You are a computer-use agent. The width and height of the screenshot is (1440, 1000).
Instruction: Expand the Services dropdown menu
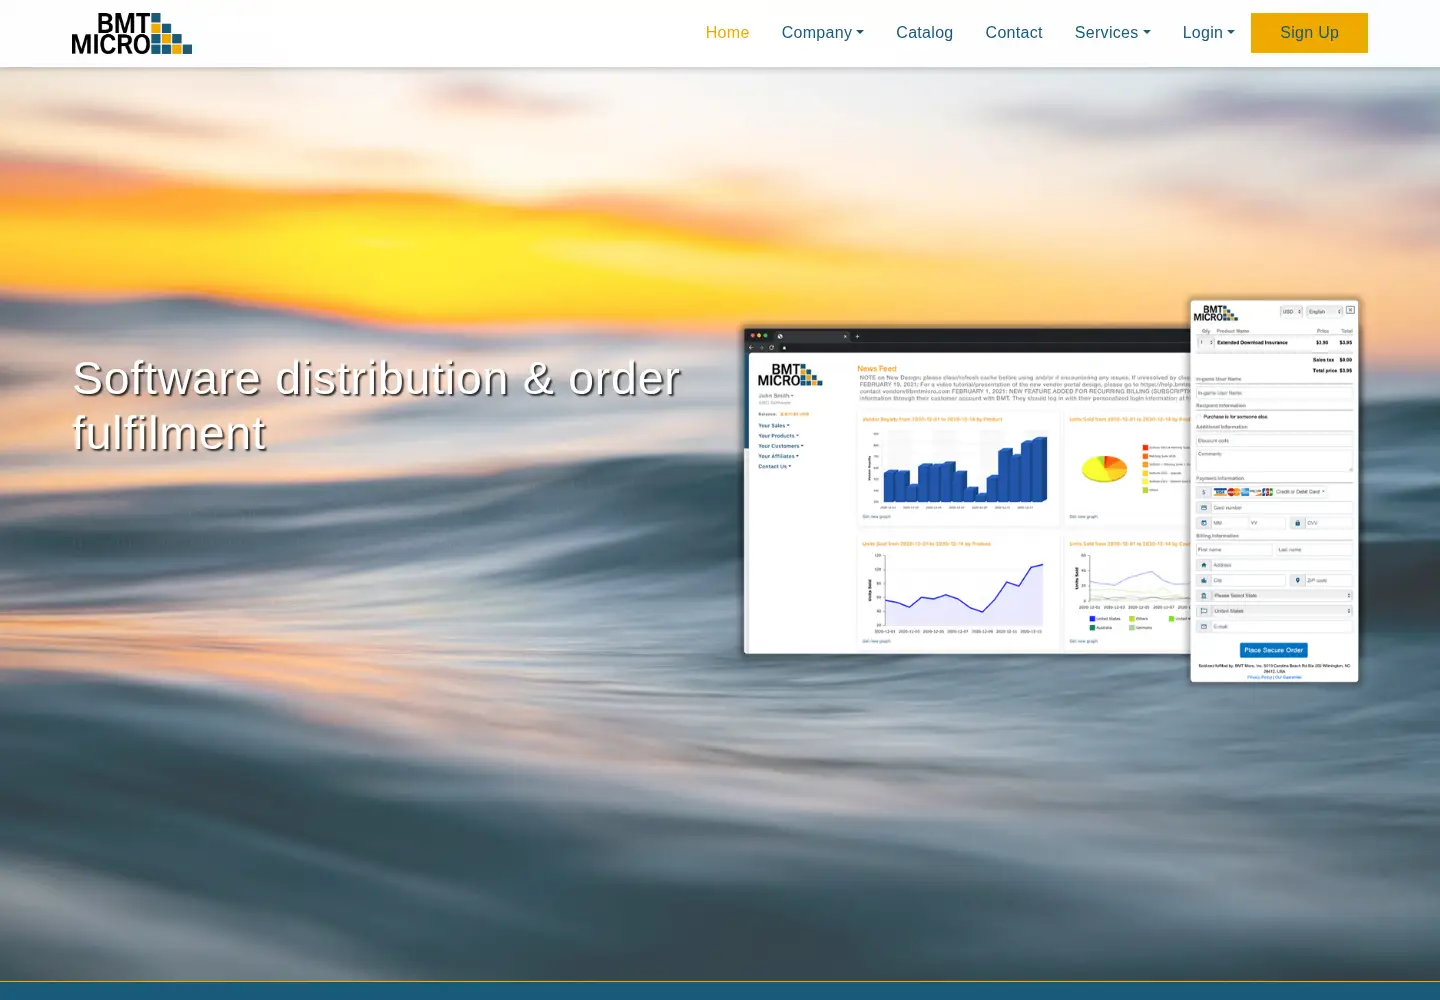pos(1112,33)
